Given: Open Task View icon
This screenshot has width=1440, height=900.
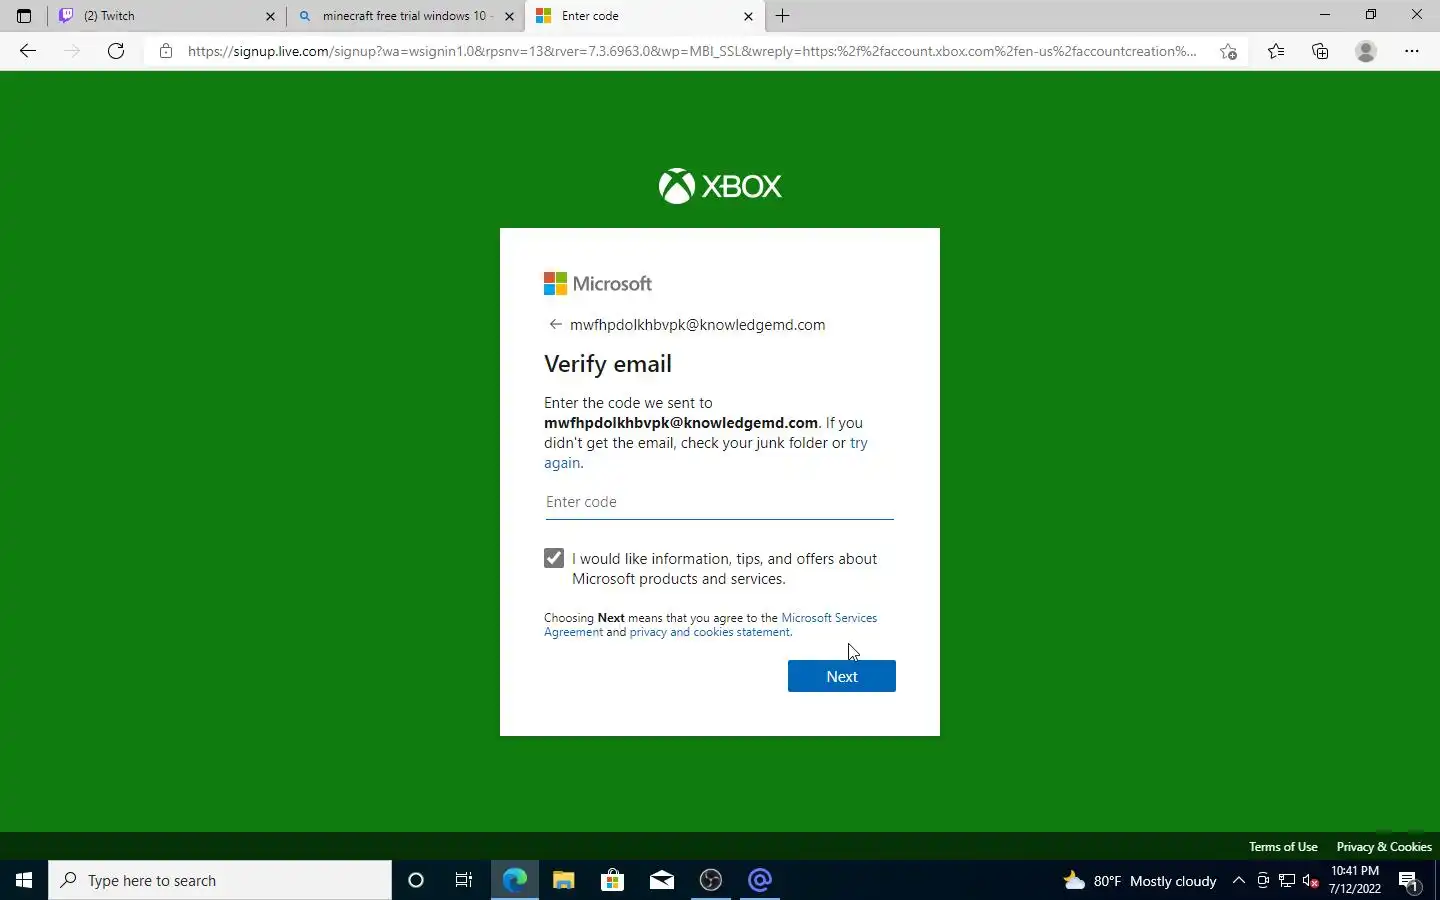Looking at the screenshot, I should pos(464,880).
